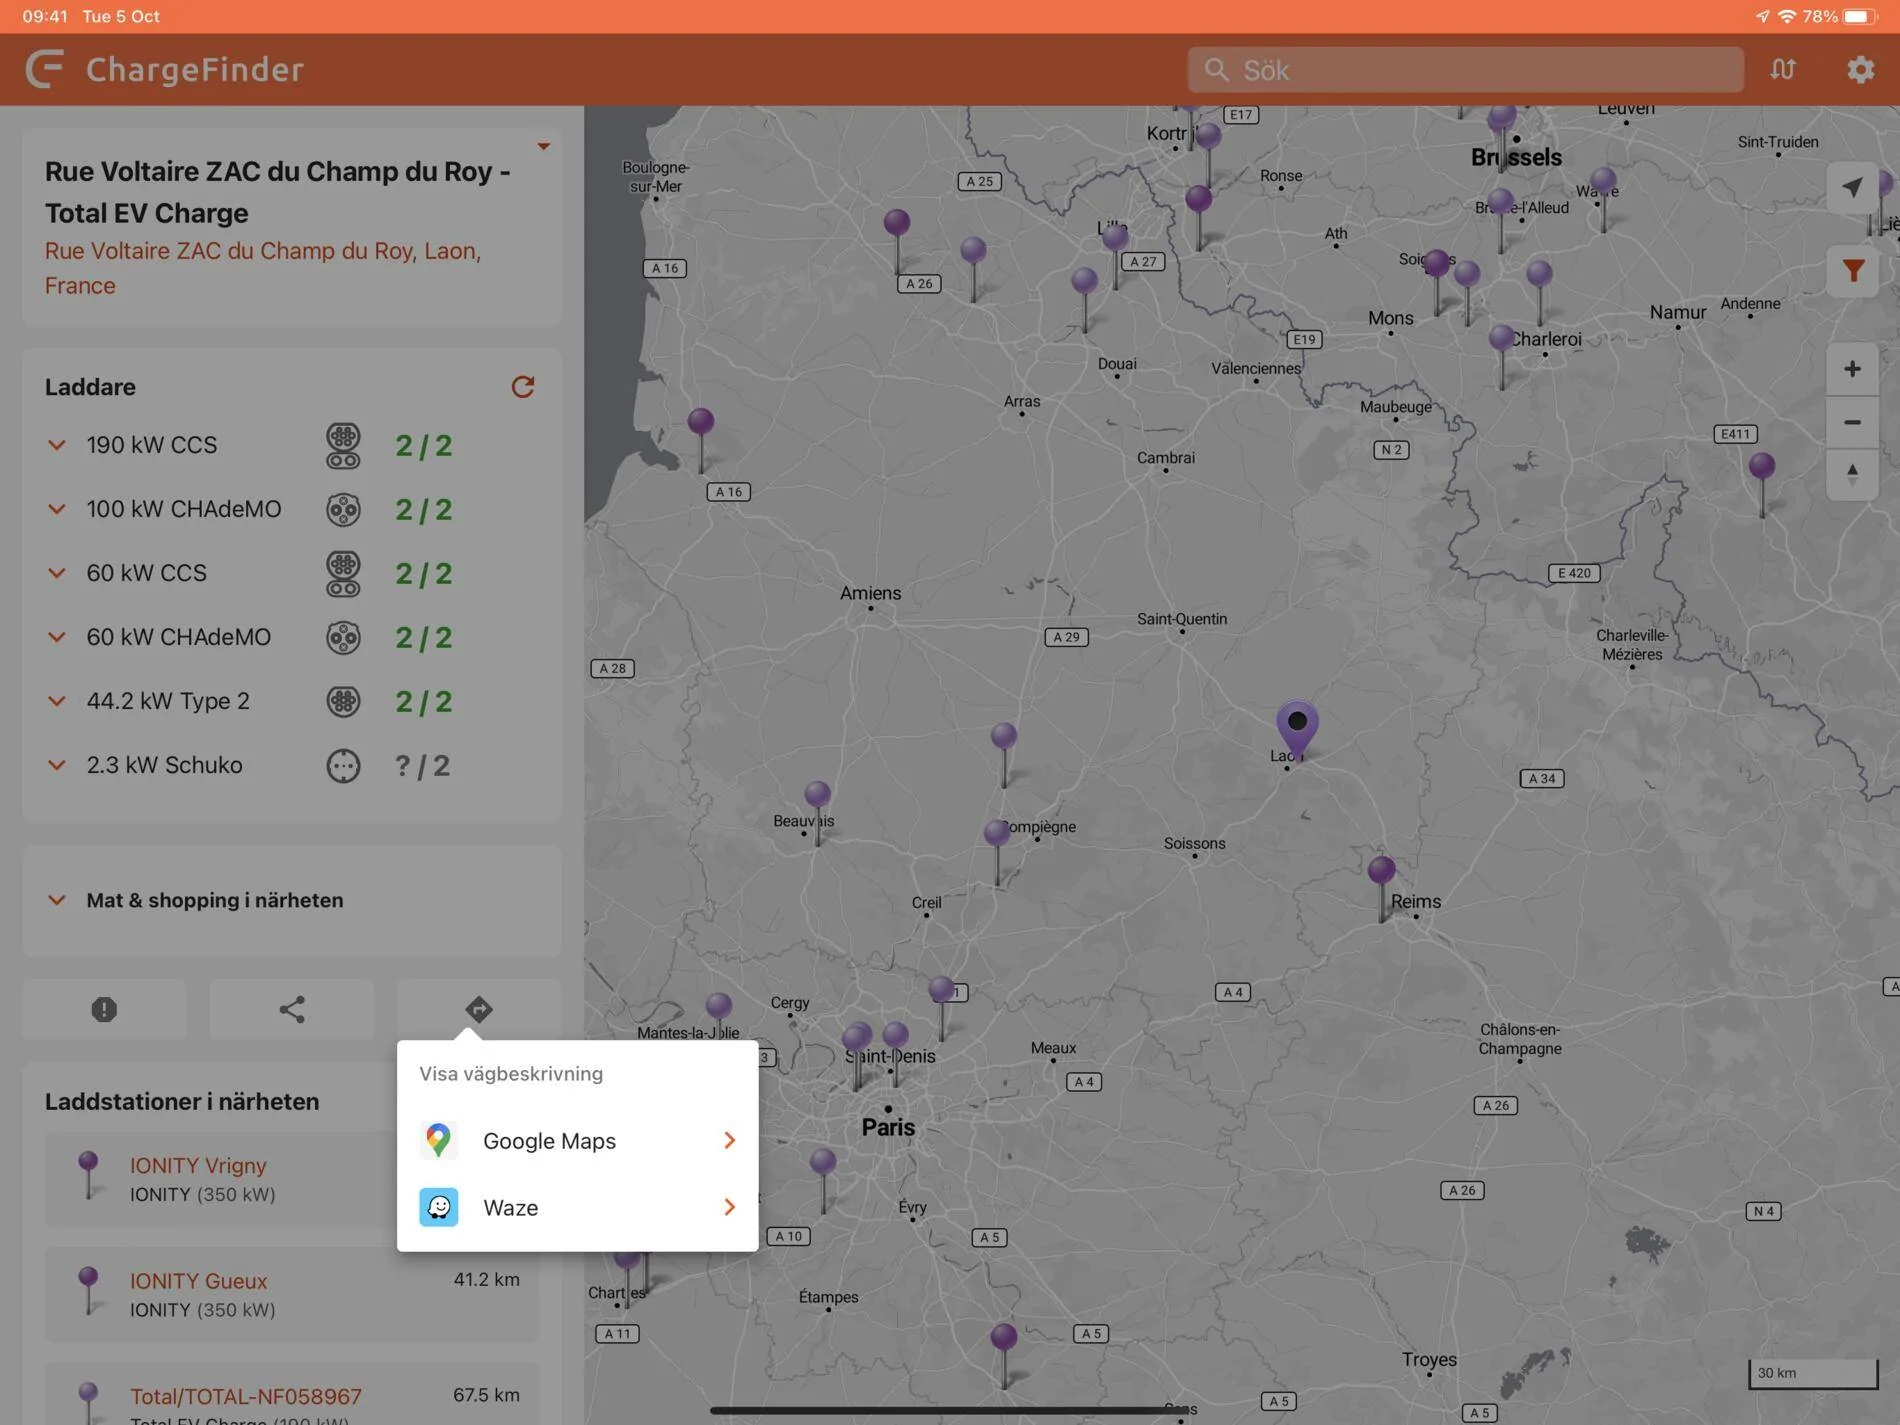Report a problem with exclamation button
1900x1425 pixels.
click(x=104, y=1009)
